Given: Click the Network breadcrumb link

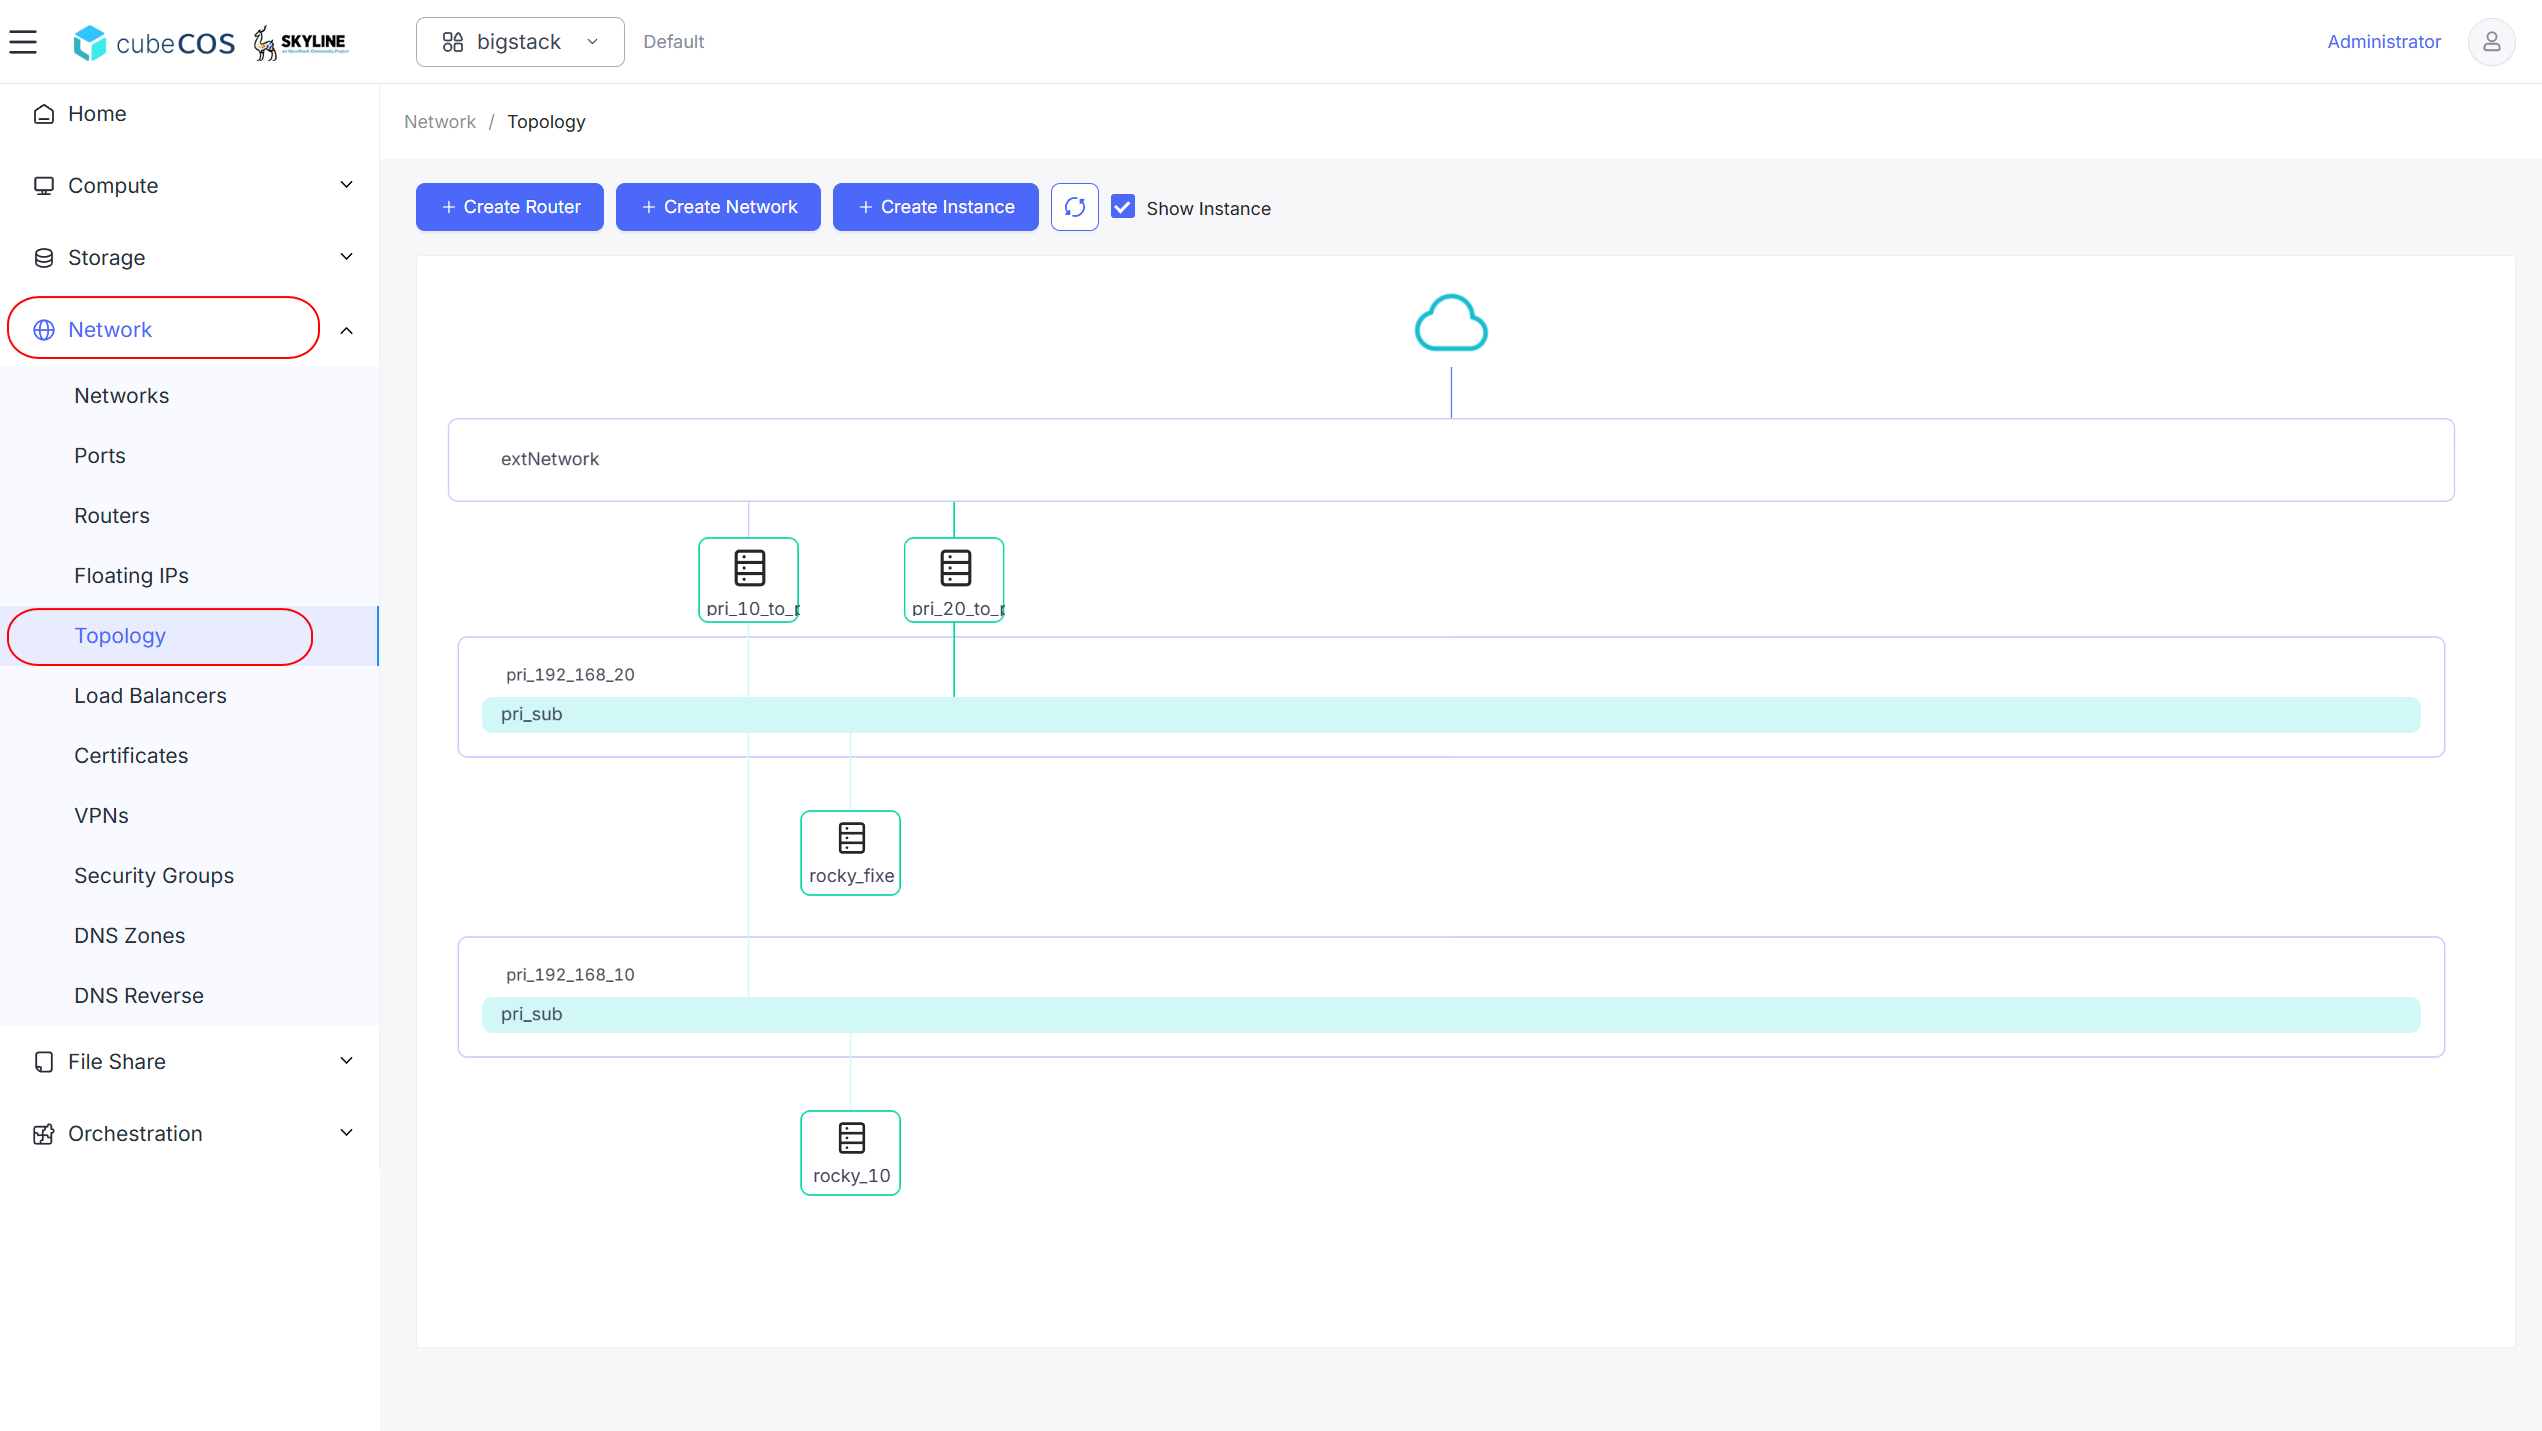Looking at the screenshot, I should [x=440, y=122].
